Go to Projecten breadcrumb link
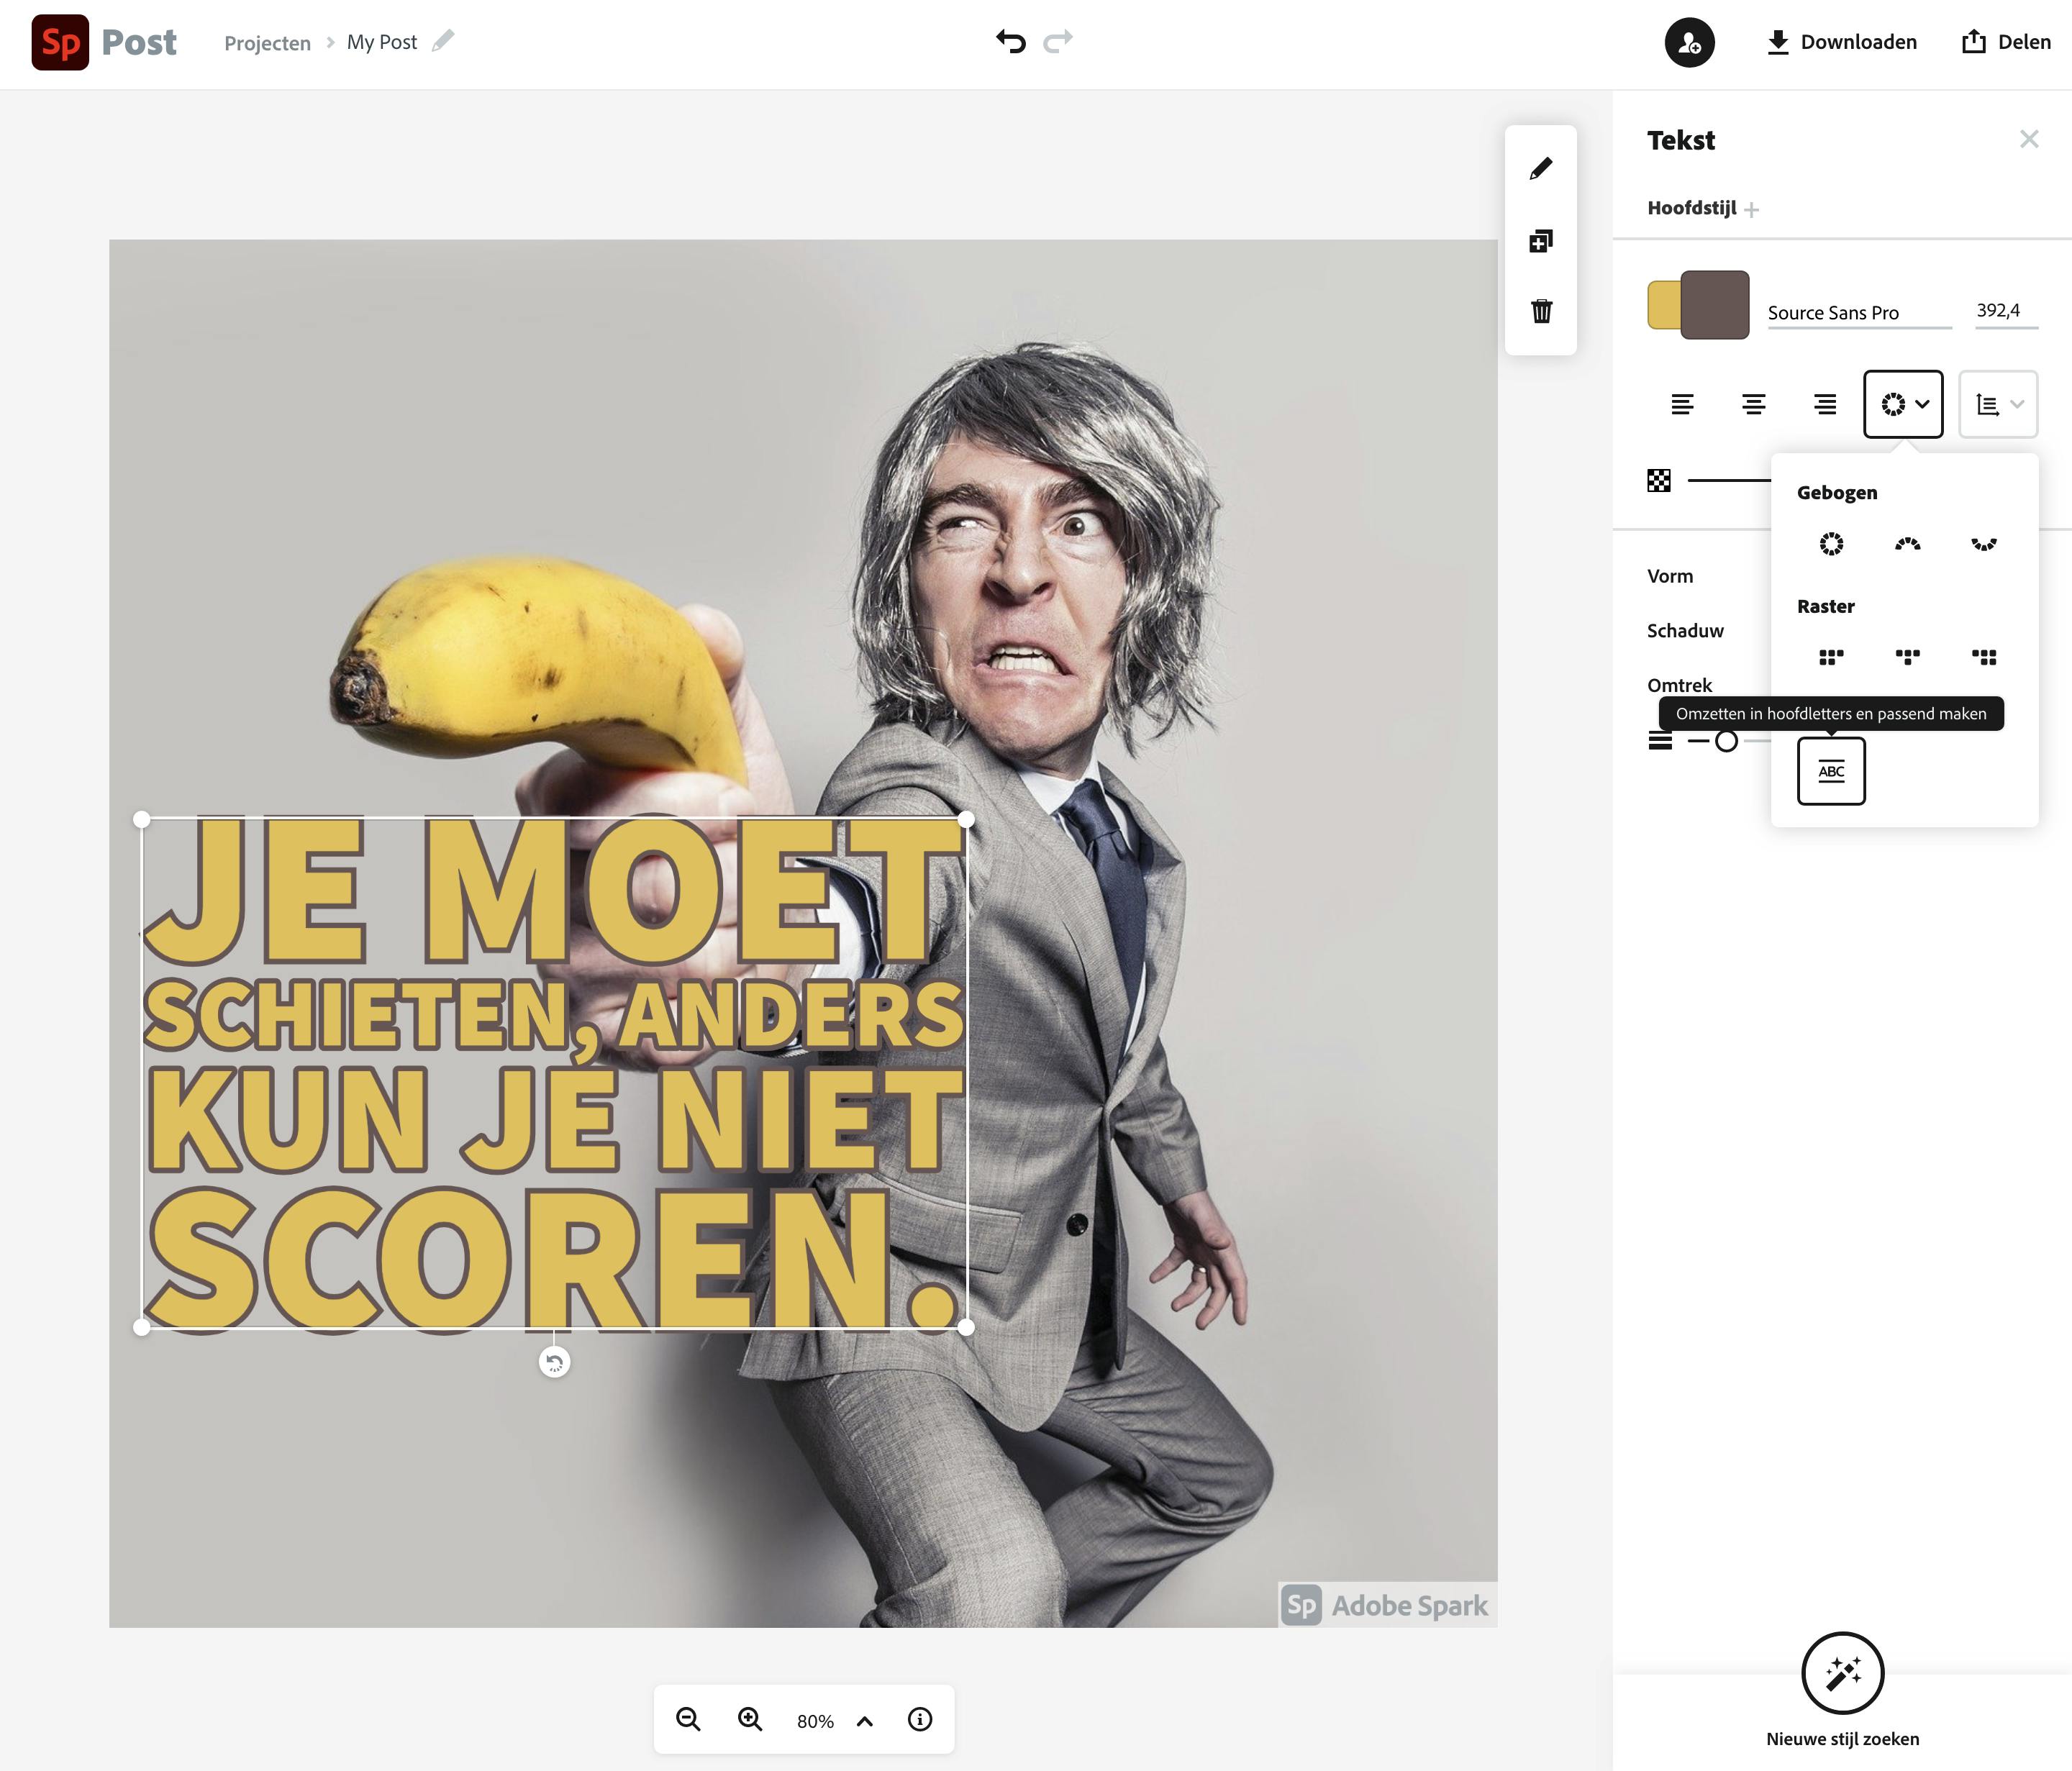The height and width of the screenshot is (1771, 2072). pos(267,43)
